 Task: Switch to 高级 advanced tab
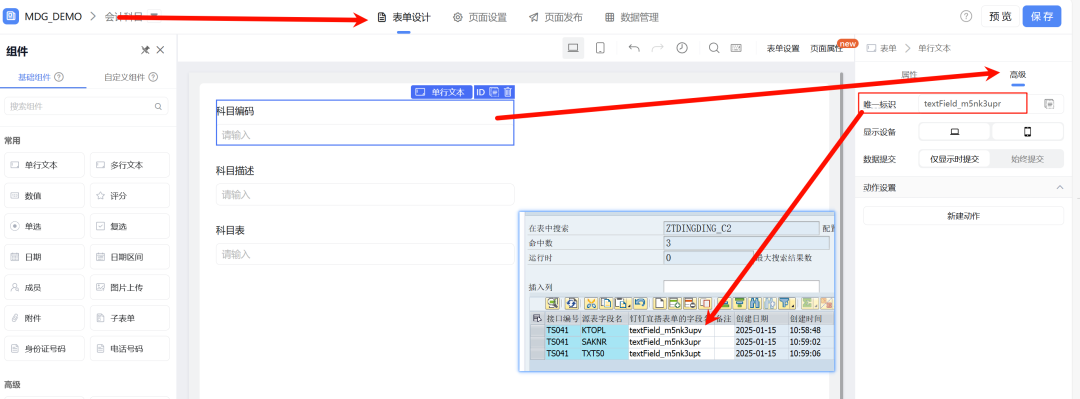[x=1018, y=74]
